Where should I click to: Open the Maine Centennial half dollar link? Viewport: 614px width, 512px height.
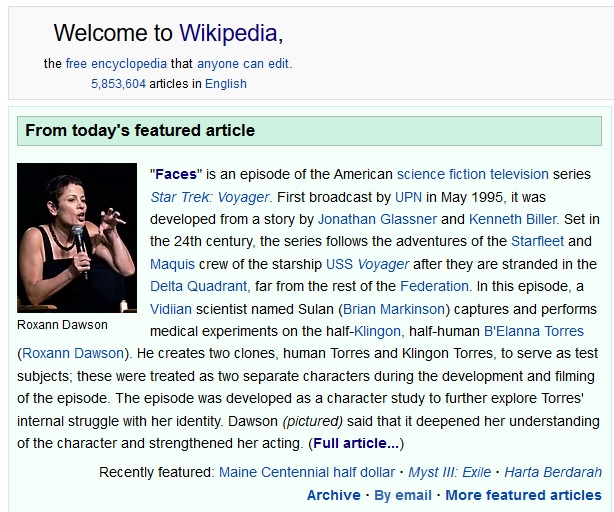pos(307,472)
